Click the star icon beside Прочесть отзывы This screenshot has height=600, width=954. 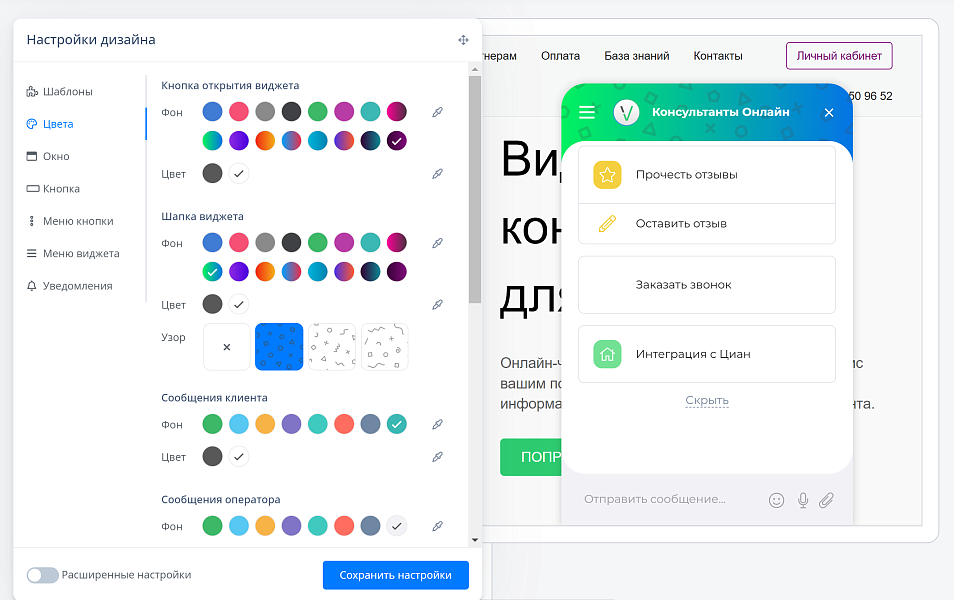[605, 174]
